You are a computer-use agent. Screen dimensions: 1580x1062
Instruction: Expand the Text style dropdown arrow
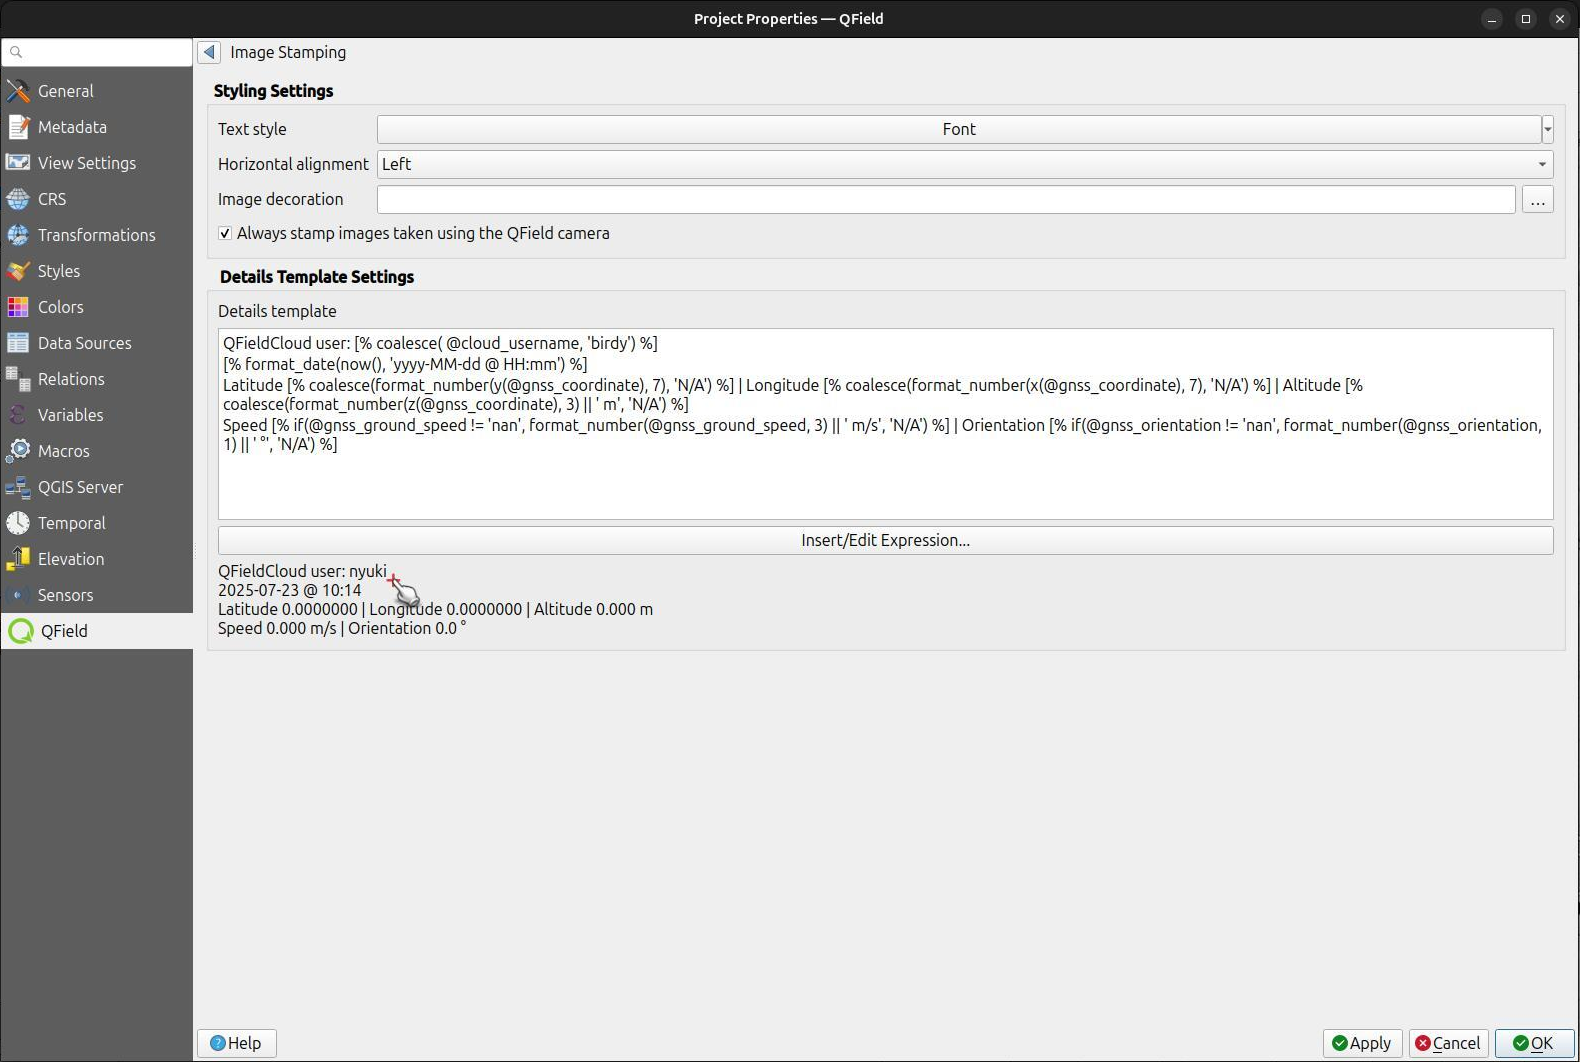click(x=1547, y=129)
